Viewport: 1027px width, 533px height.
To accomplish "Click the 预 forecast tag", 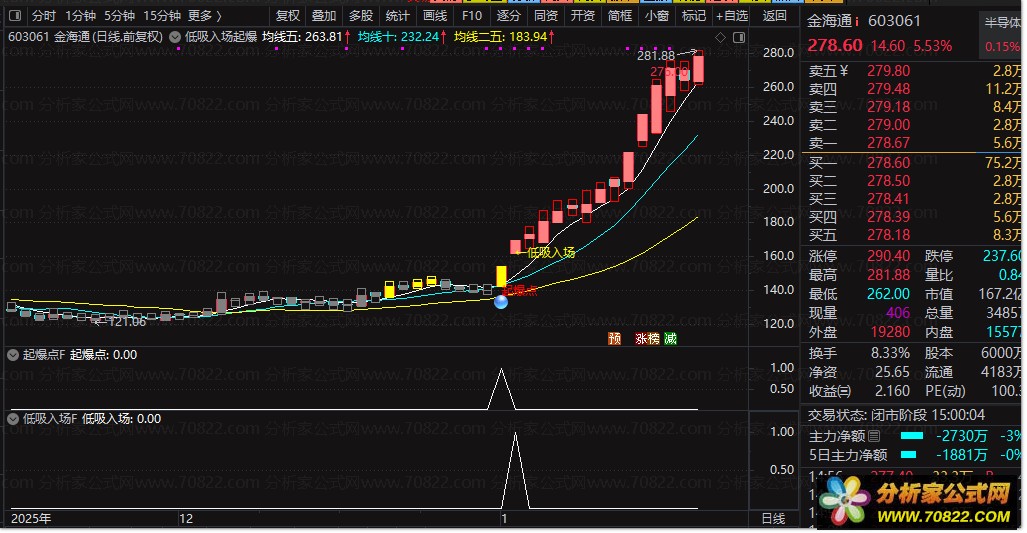I will pyautogui.click(x=614, y=339).
